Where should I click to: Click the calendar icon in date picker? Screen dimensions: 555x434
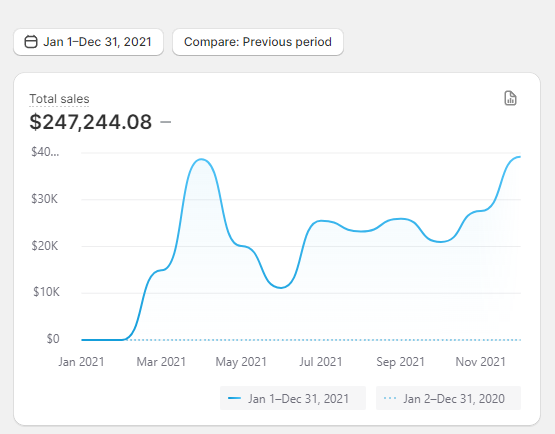31,42
